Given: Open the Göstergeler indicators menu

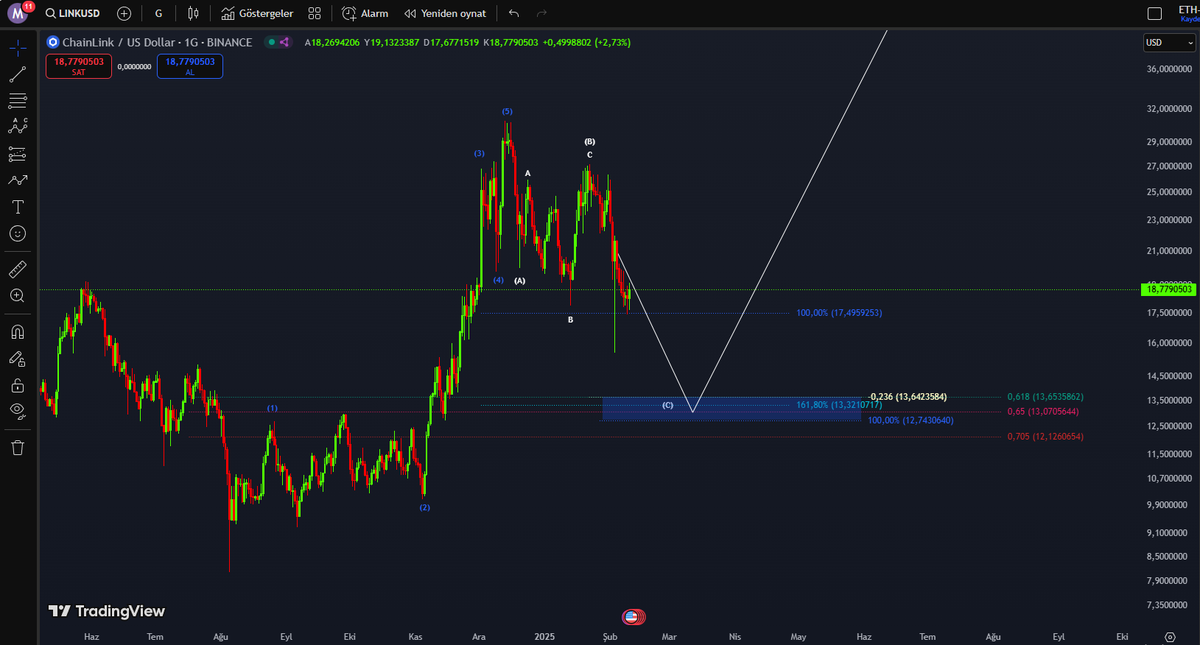Looking at the screenshot, I should 257,14.
